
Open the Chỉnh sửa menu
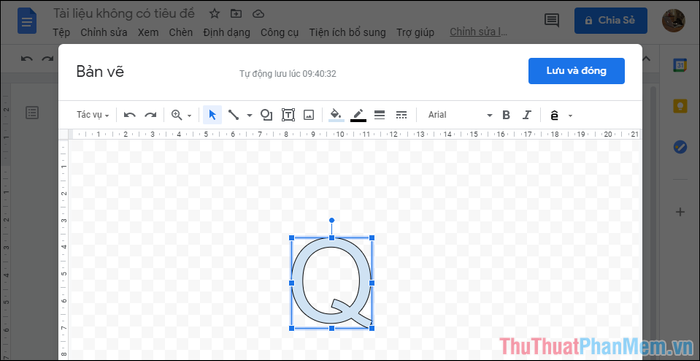click(104, 33)
